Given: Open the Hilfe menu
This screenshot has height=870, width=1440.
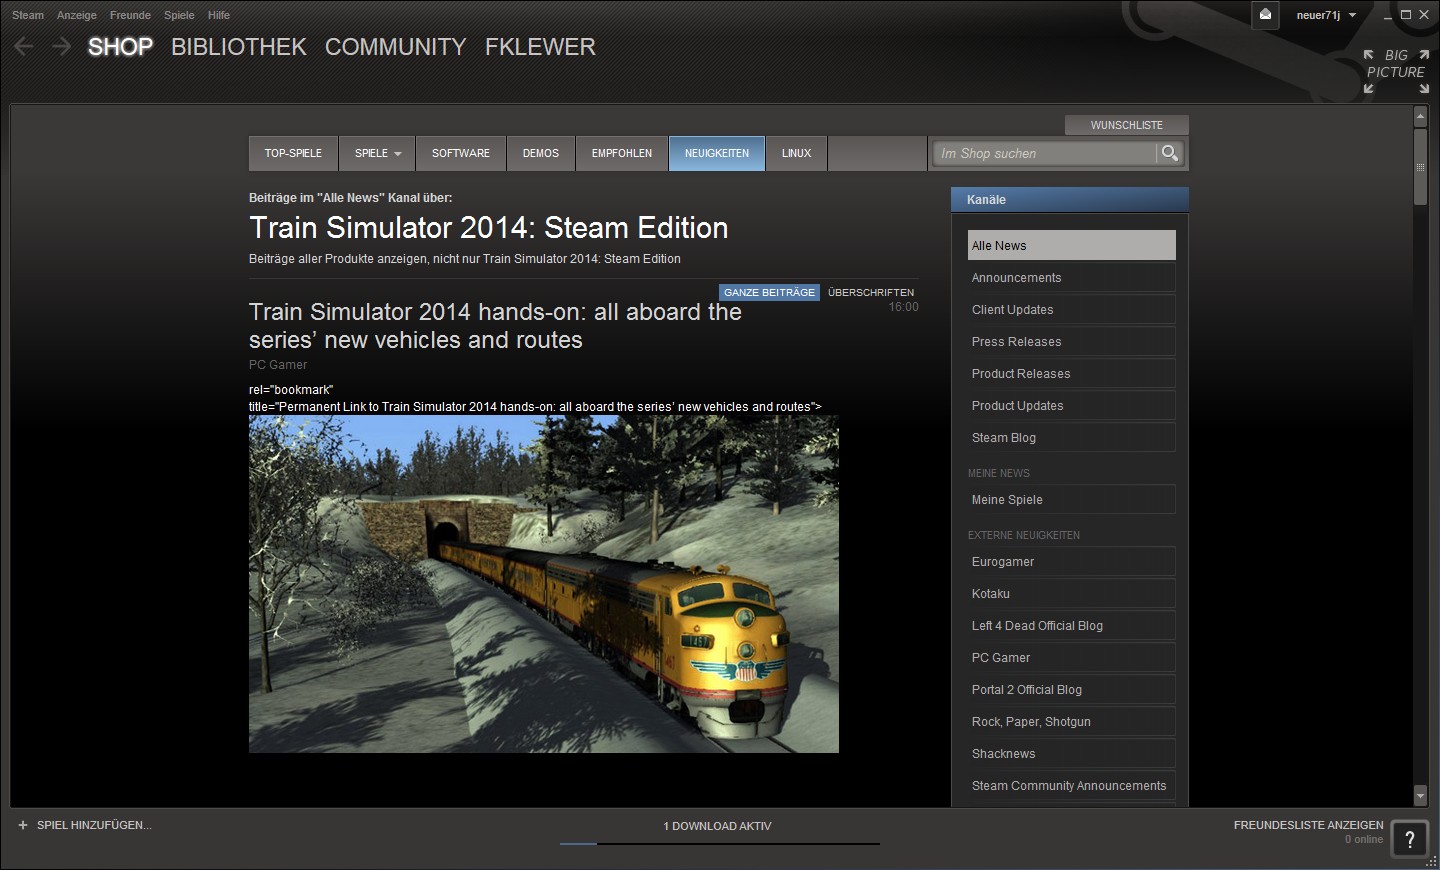Looking at the screenshot, I should [x=219, y=15].
